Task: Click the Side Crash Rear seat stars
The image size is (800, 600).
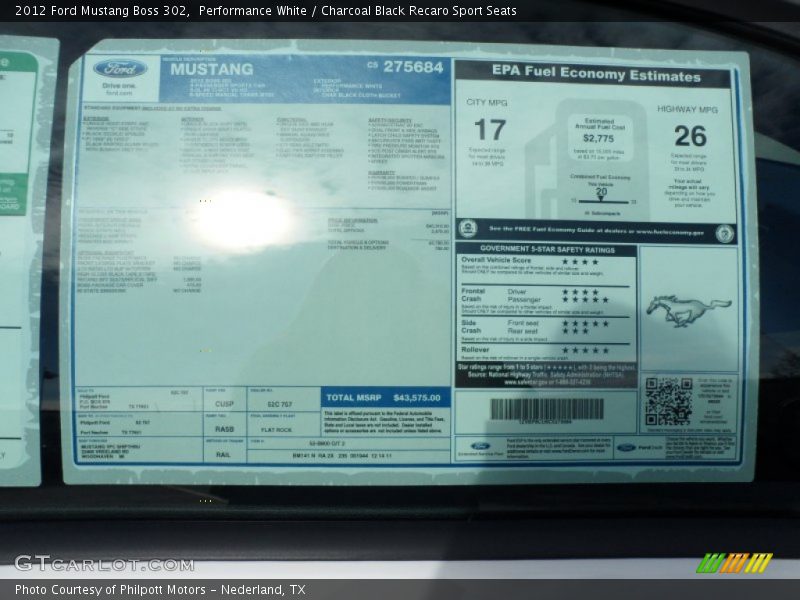Action: click(x=575, y=331)
